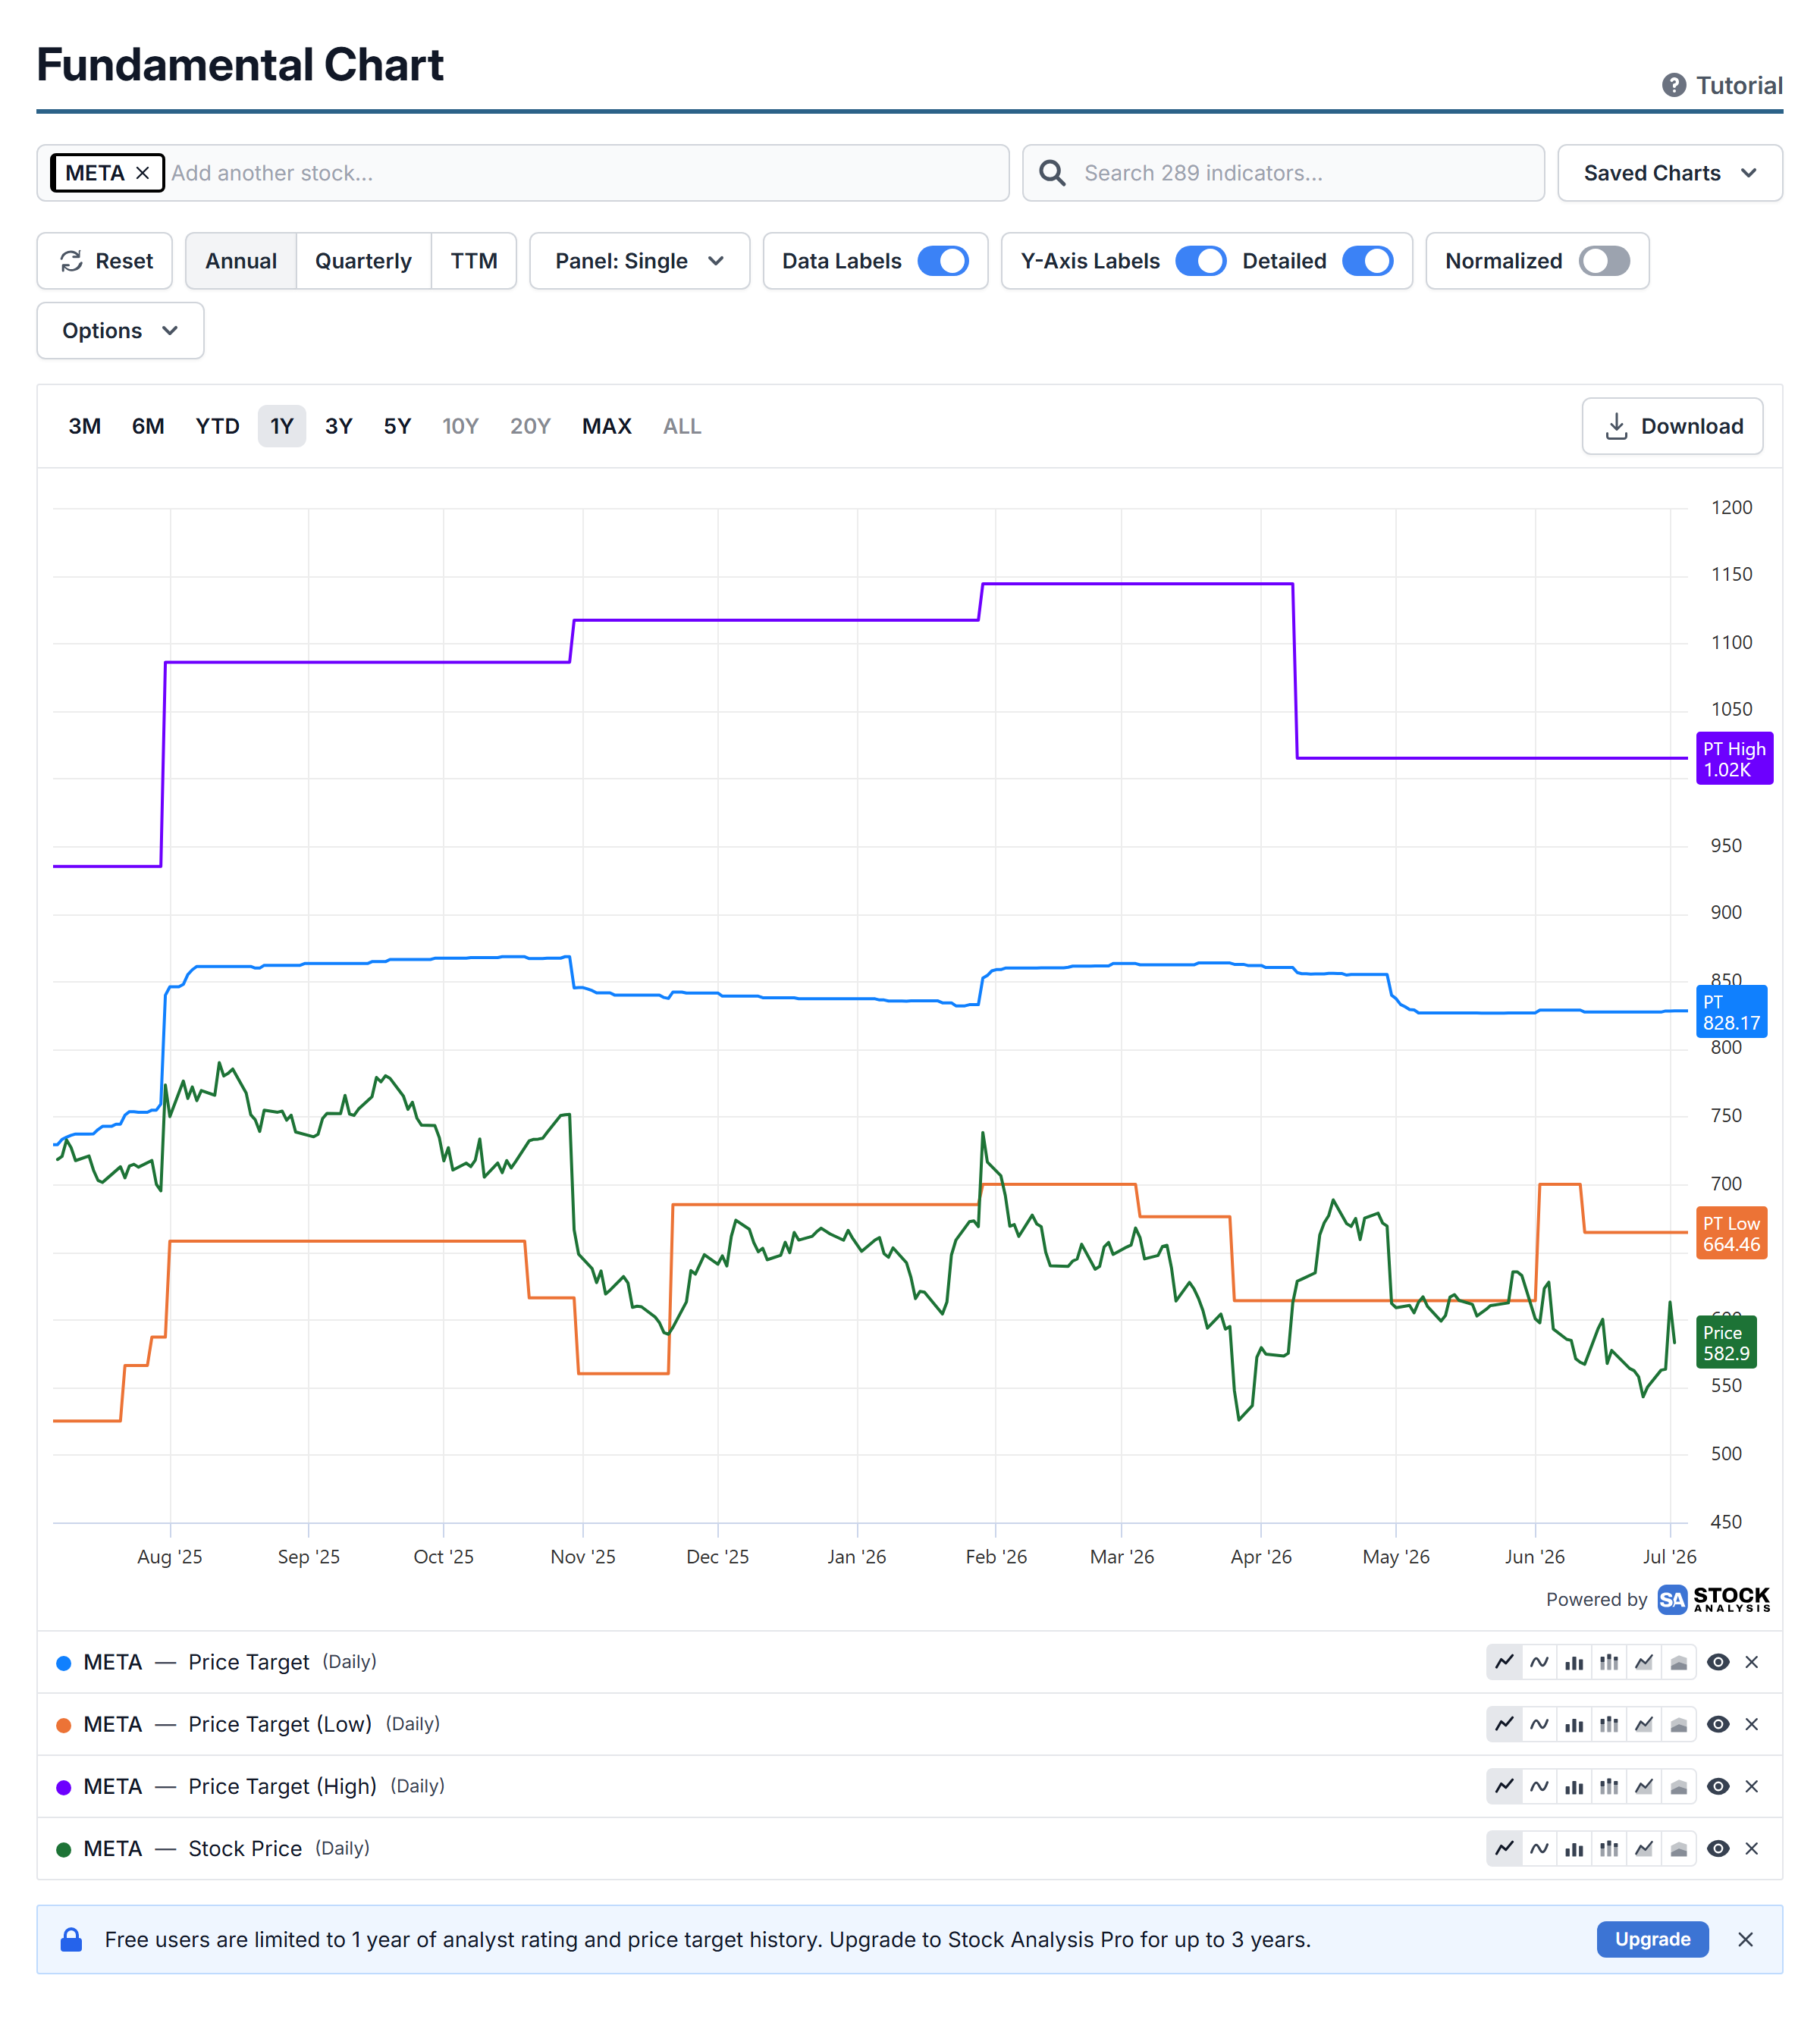Select the 3Y time range

coord(339,426)
